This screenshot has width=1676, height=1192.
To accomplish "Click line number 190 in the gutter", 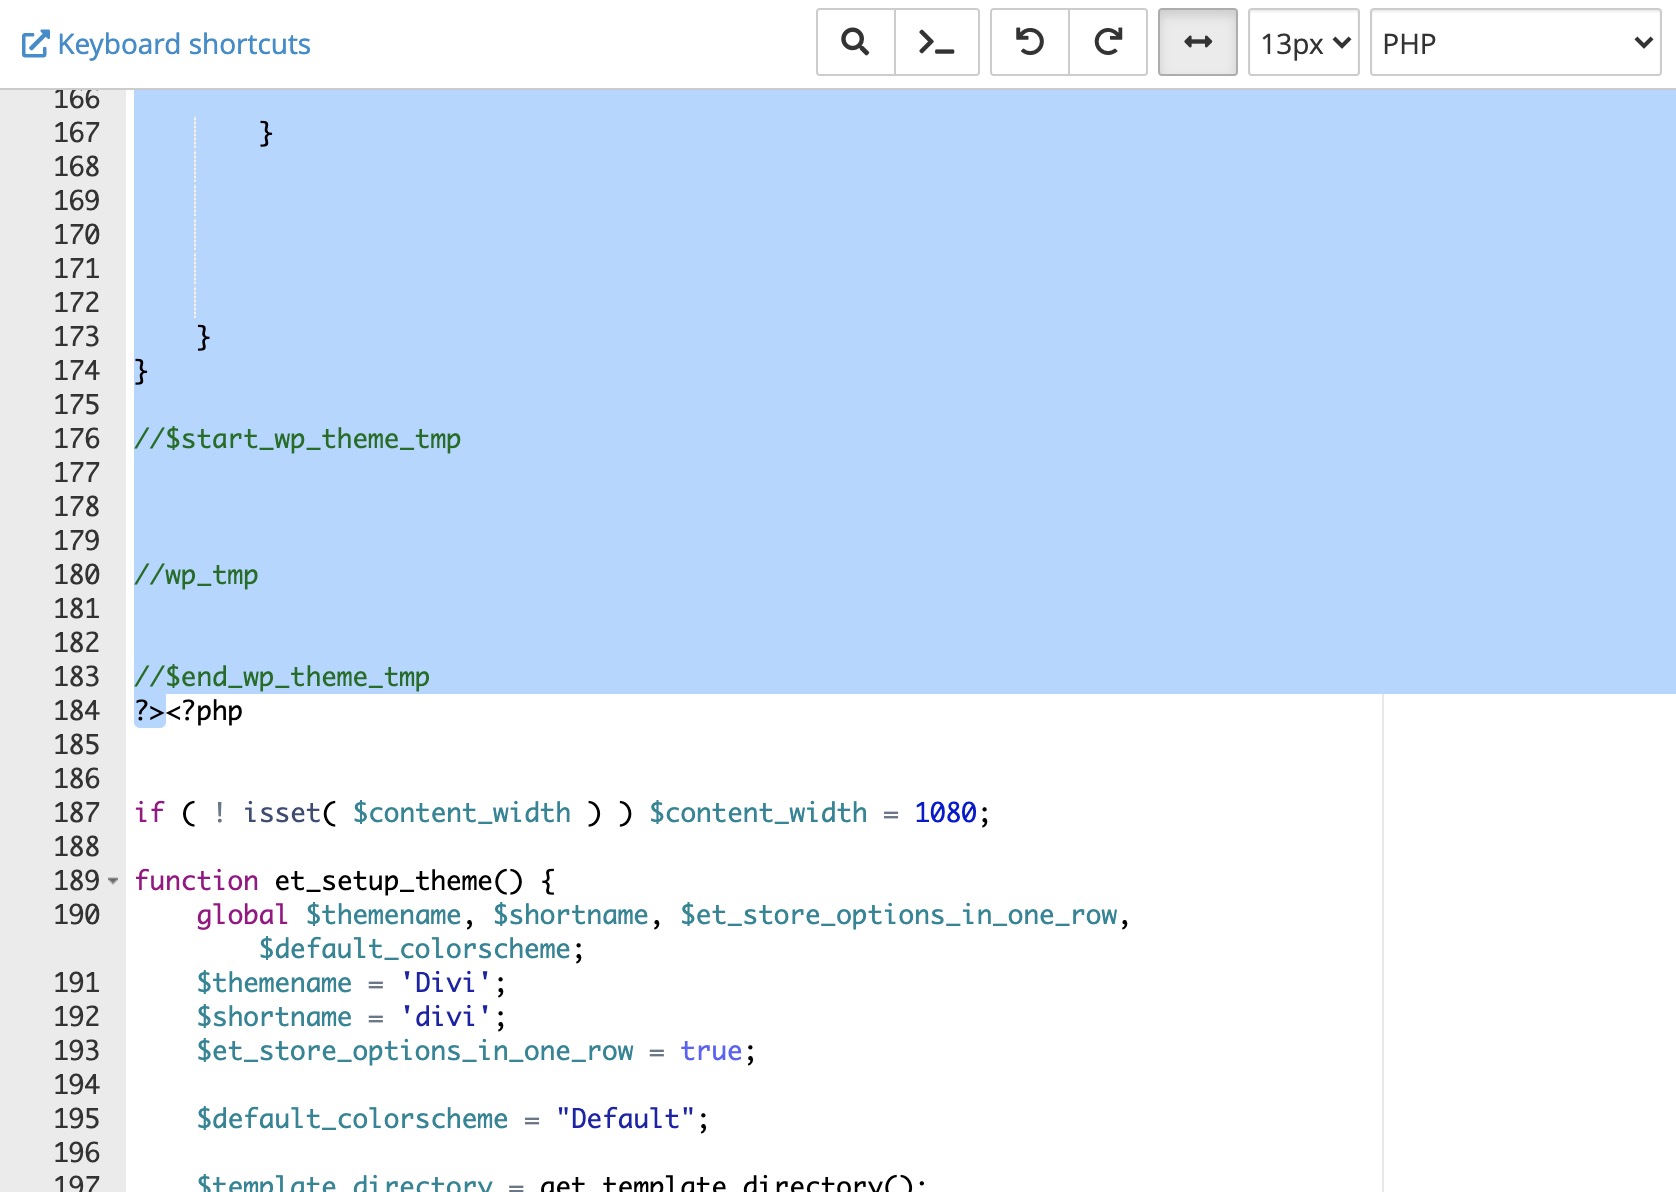I will (x=77, y=915).
